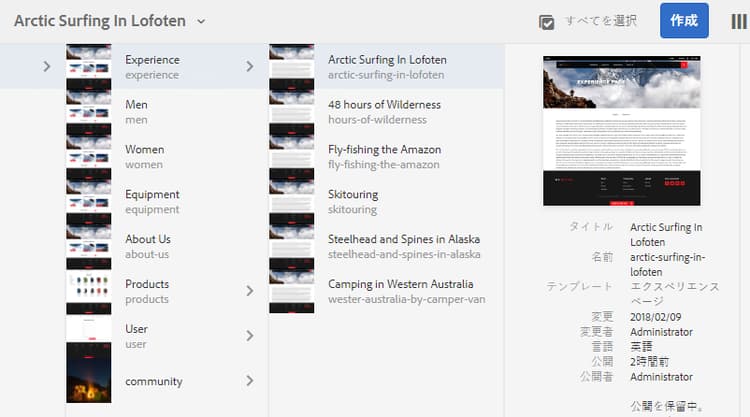Screen dimensions: 750x417
Task: Click the 英語 language value
Action: [641, 347]
